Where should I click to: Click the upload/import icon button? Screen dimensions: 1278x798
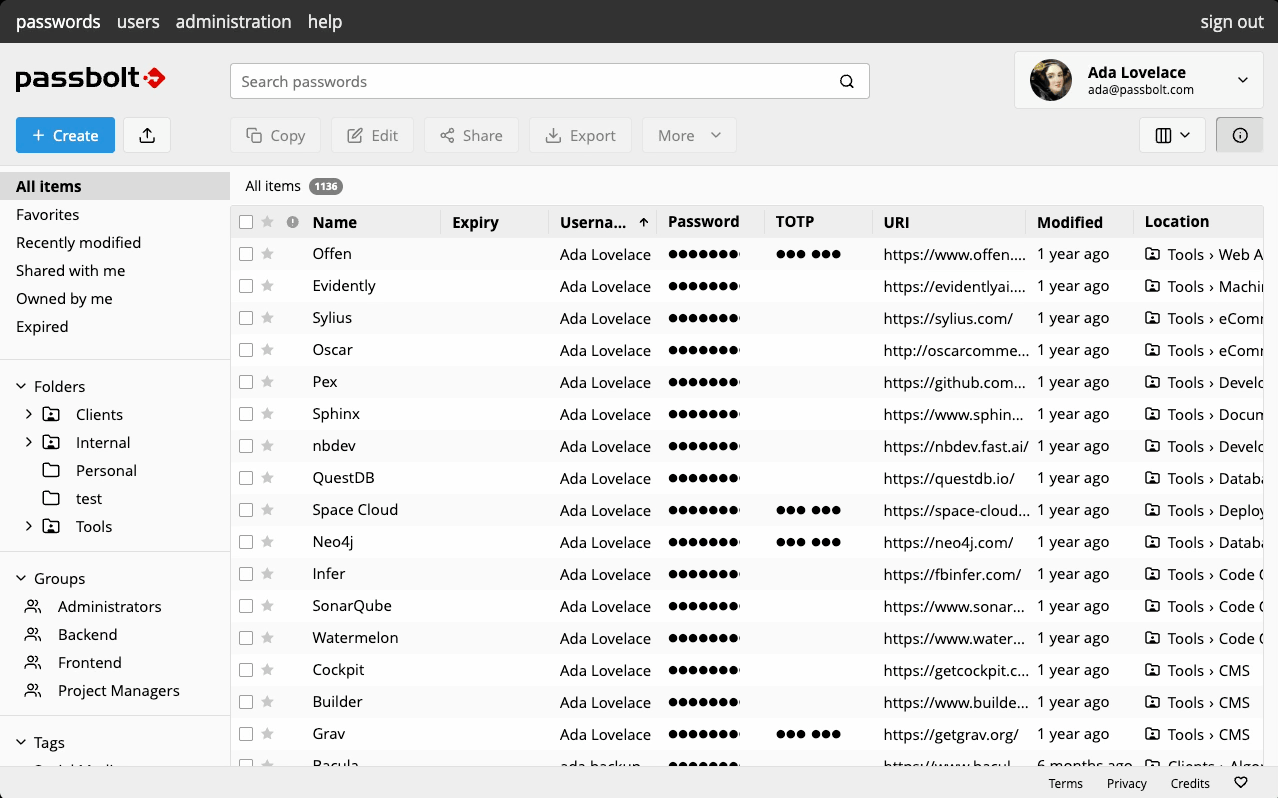(147, 135)
